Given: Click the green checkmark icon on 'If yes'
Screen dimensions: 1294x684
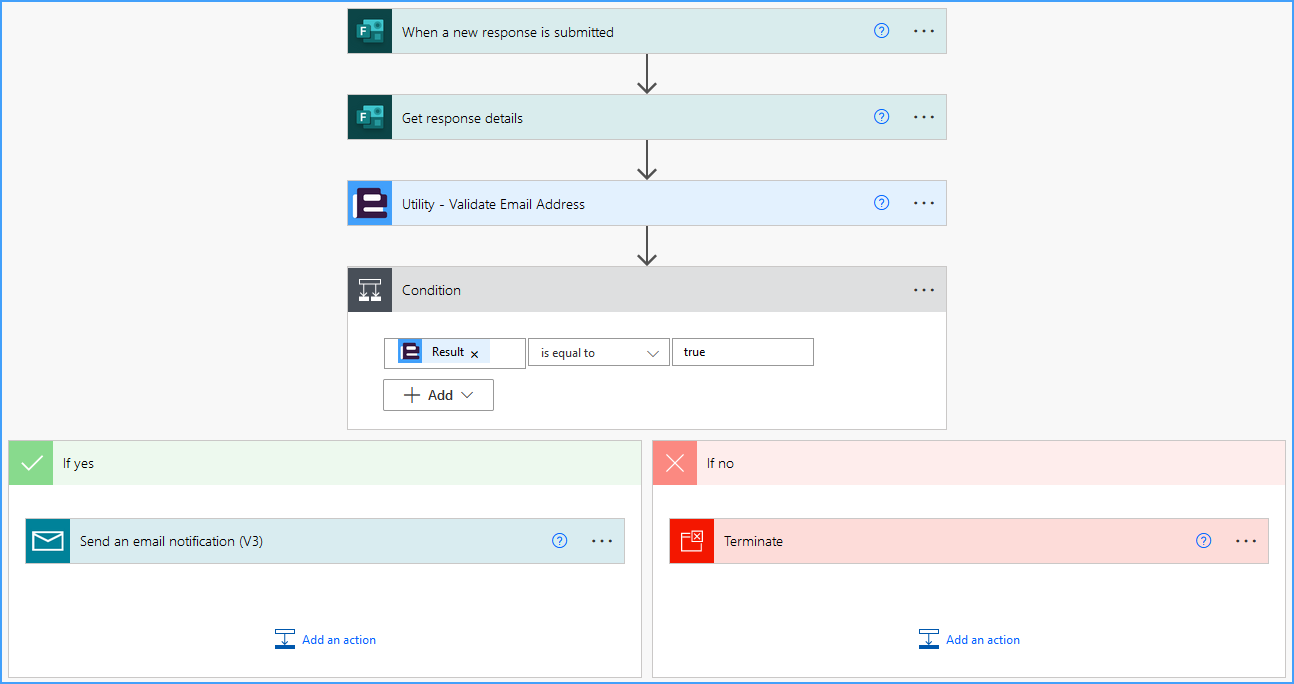Looking at the screenshot, I should click(x=31, y=463).
